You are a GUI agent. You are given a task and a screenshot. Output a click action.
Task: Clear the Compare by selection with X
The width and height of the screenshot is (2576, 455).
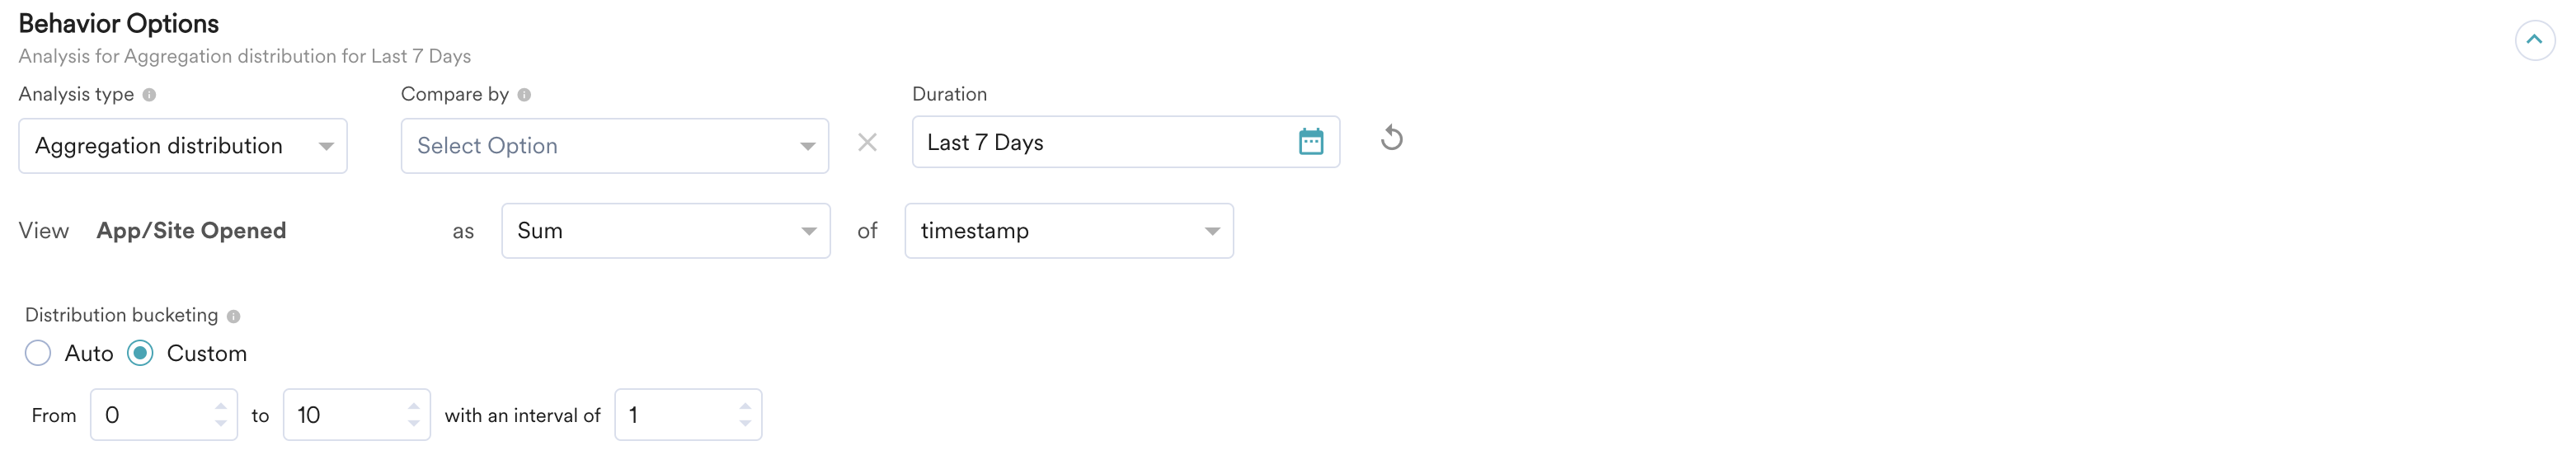(867, 143)
